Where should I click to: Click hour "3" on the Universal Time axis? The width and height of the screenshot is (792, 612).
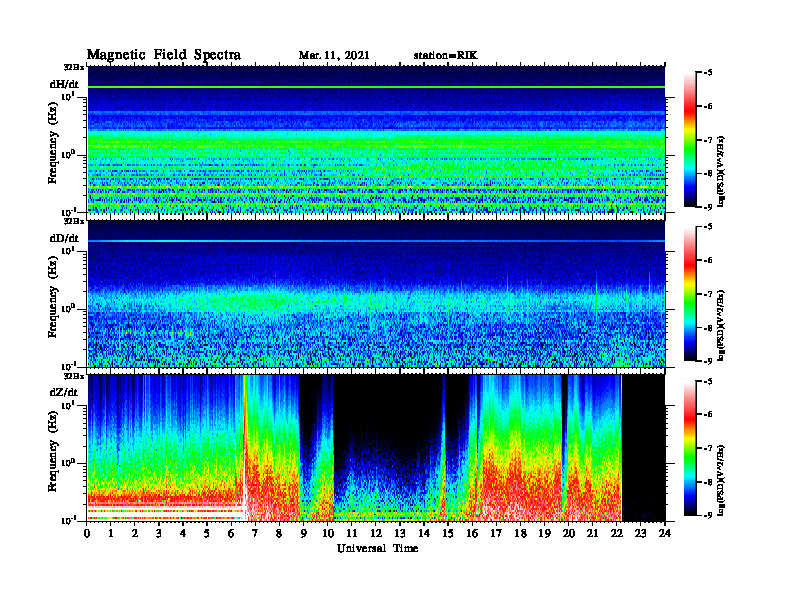point(160,534)
